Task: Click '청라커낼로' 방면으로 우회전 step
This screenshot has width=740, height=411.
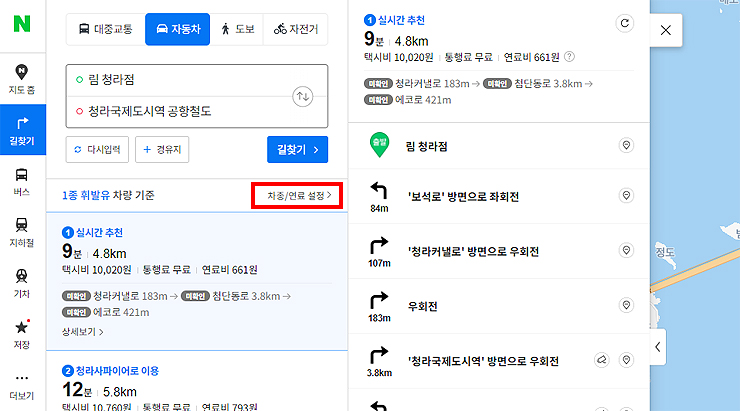Action: point(473,252)
